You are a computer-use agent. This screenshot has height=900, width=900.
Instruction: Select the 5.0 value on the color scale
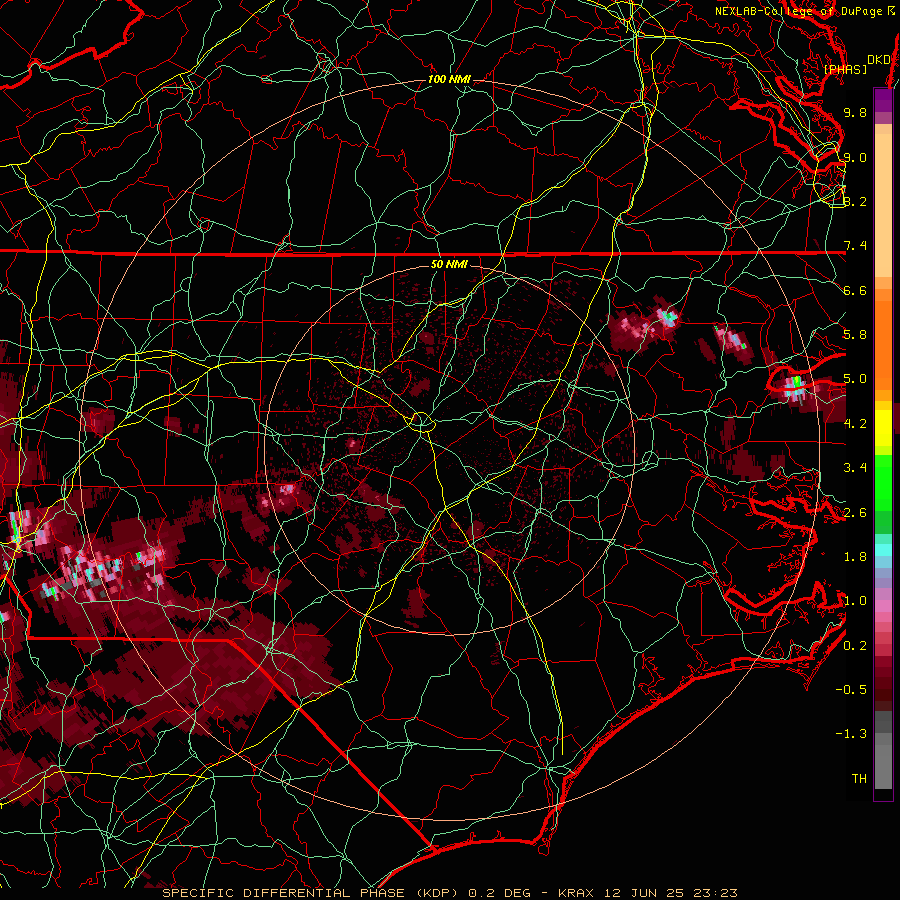click(x=855, y=379)
